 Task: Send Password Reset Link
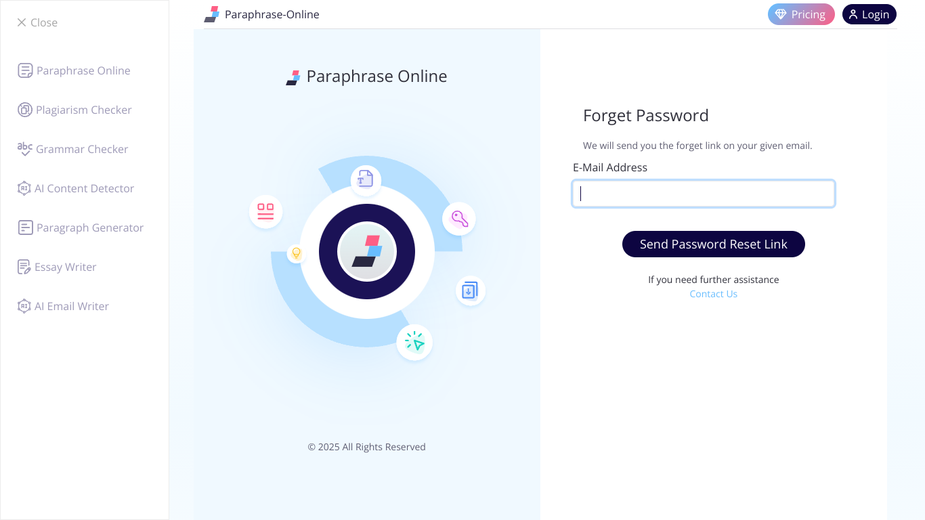click(713, 244)
